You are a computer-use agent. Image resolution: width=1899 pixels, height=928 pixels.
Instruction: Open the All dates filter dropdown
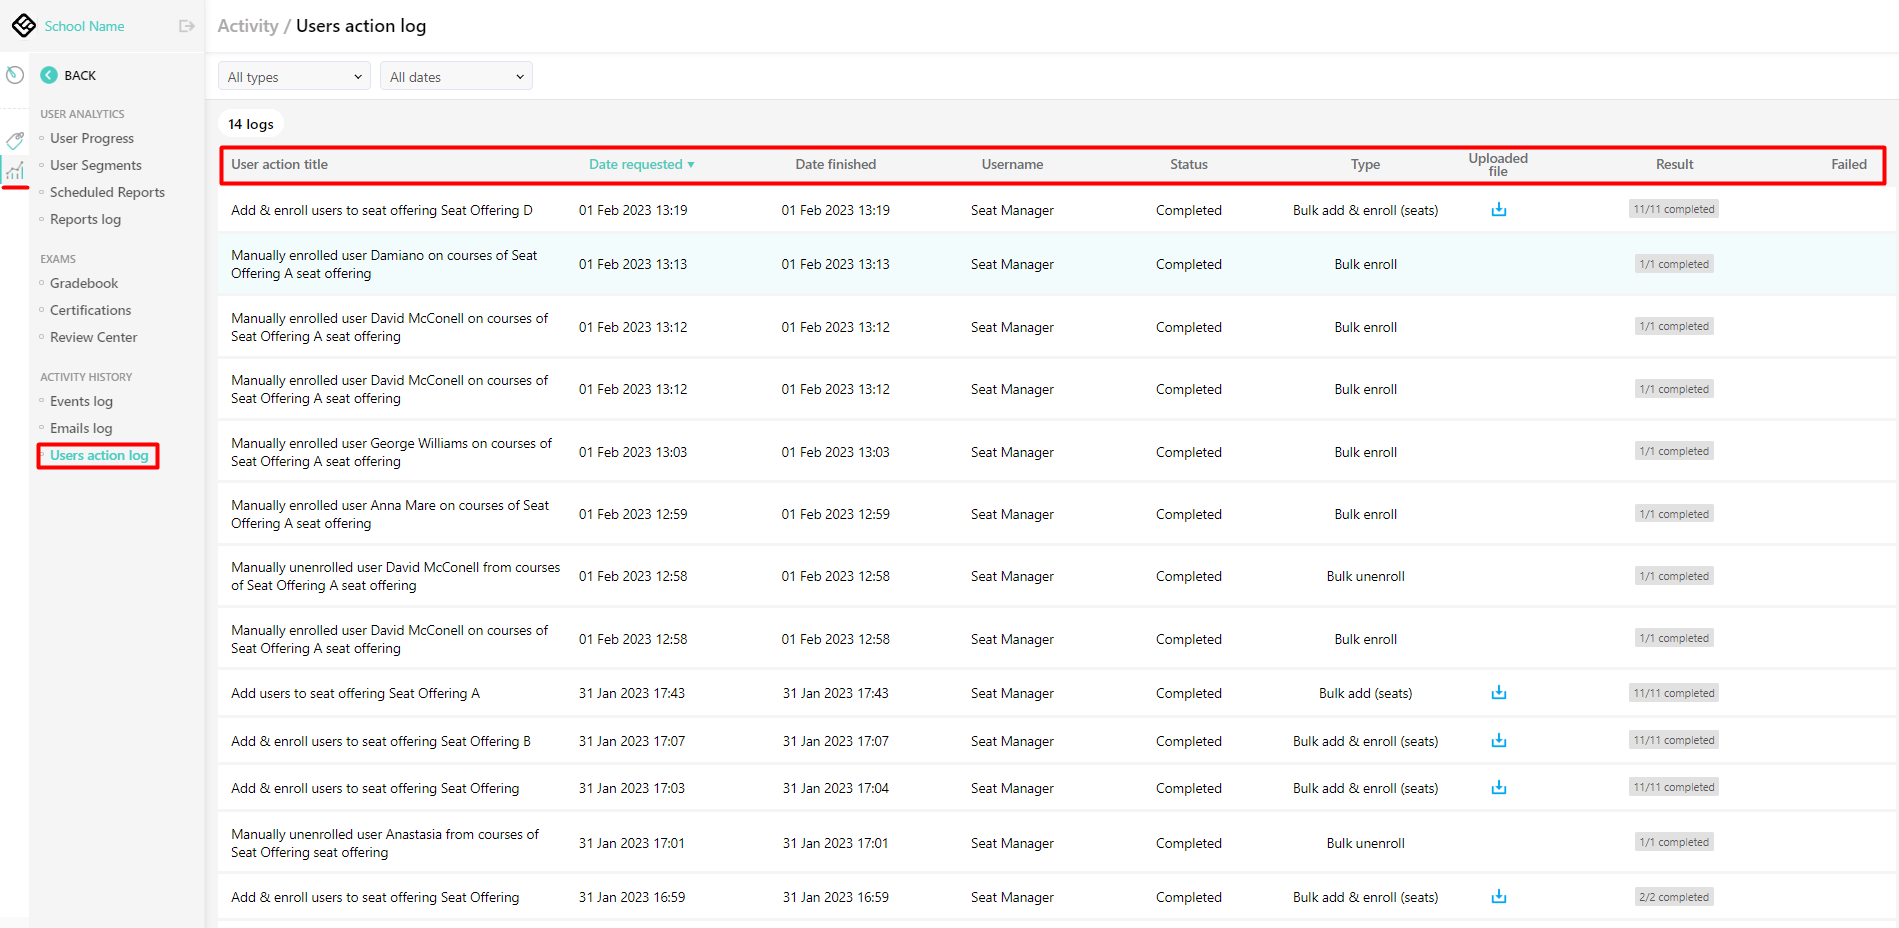pos(455,76)
